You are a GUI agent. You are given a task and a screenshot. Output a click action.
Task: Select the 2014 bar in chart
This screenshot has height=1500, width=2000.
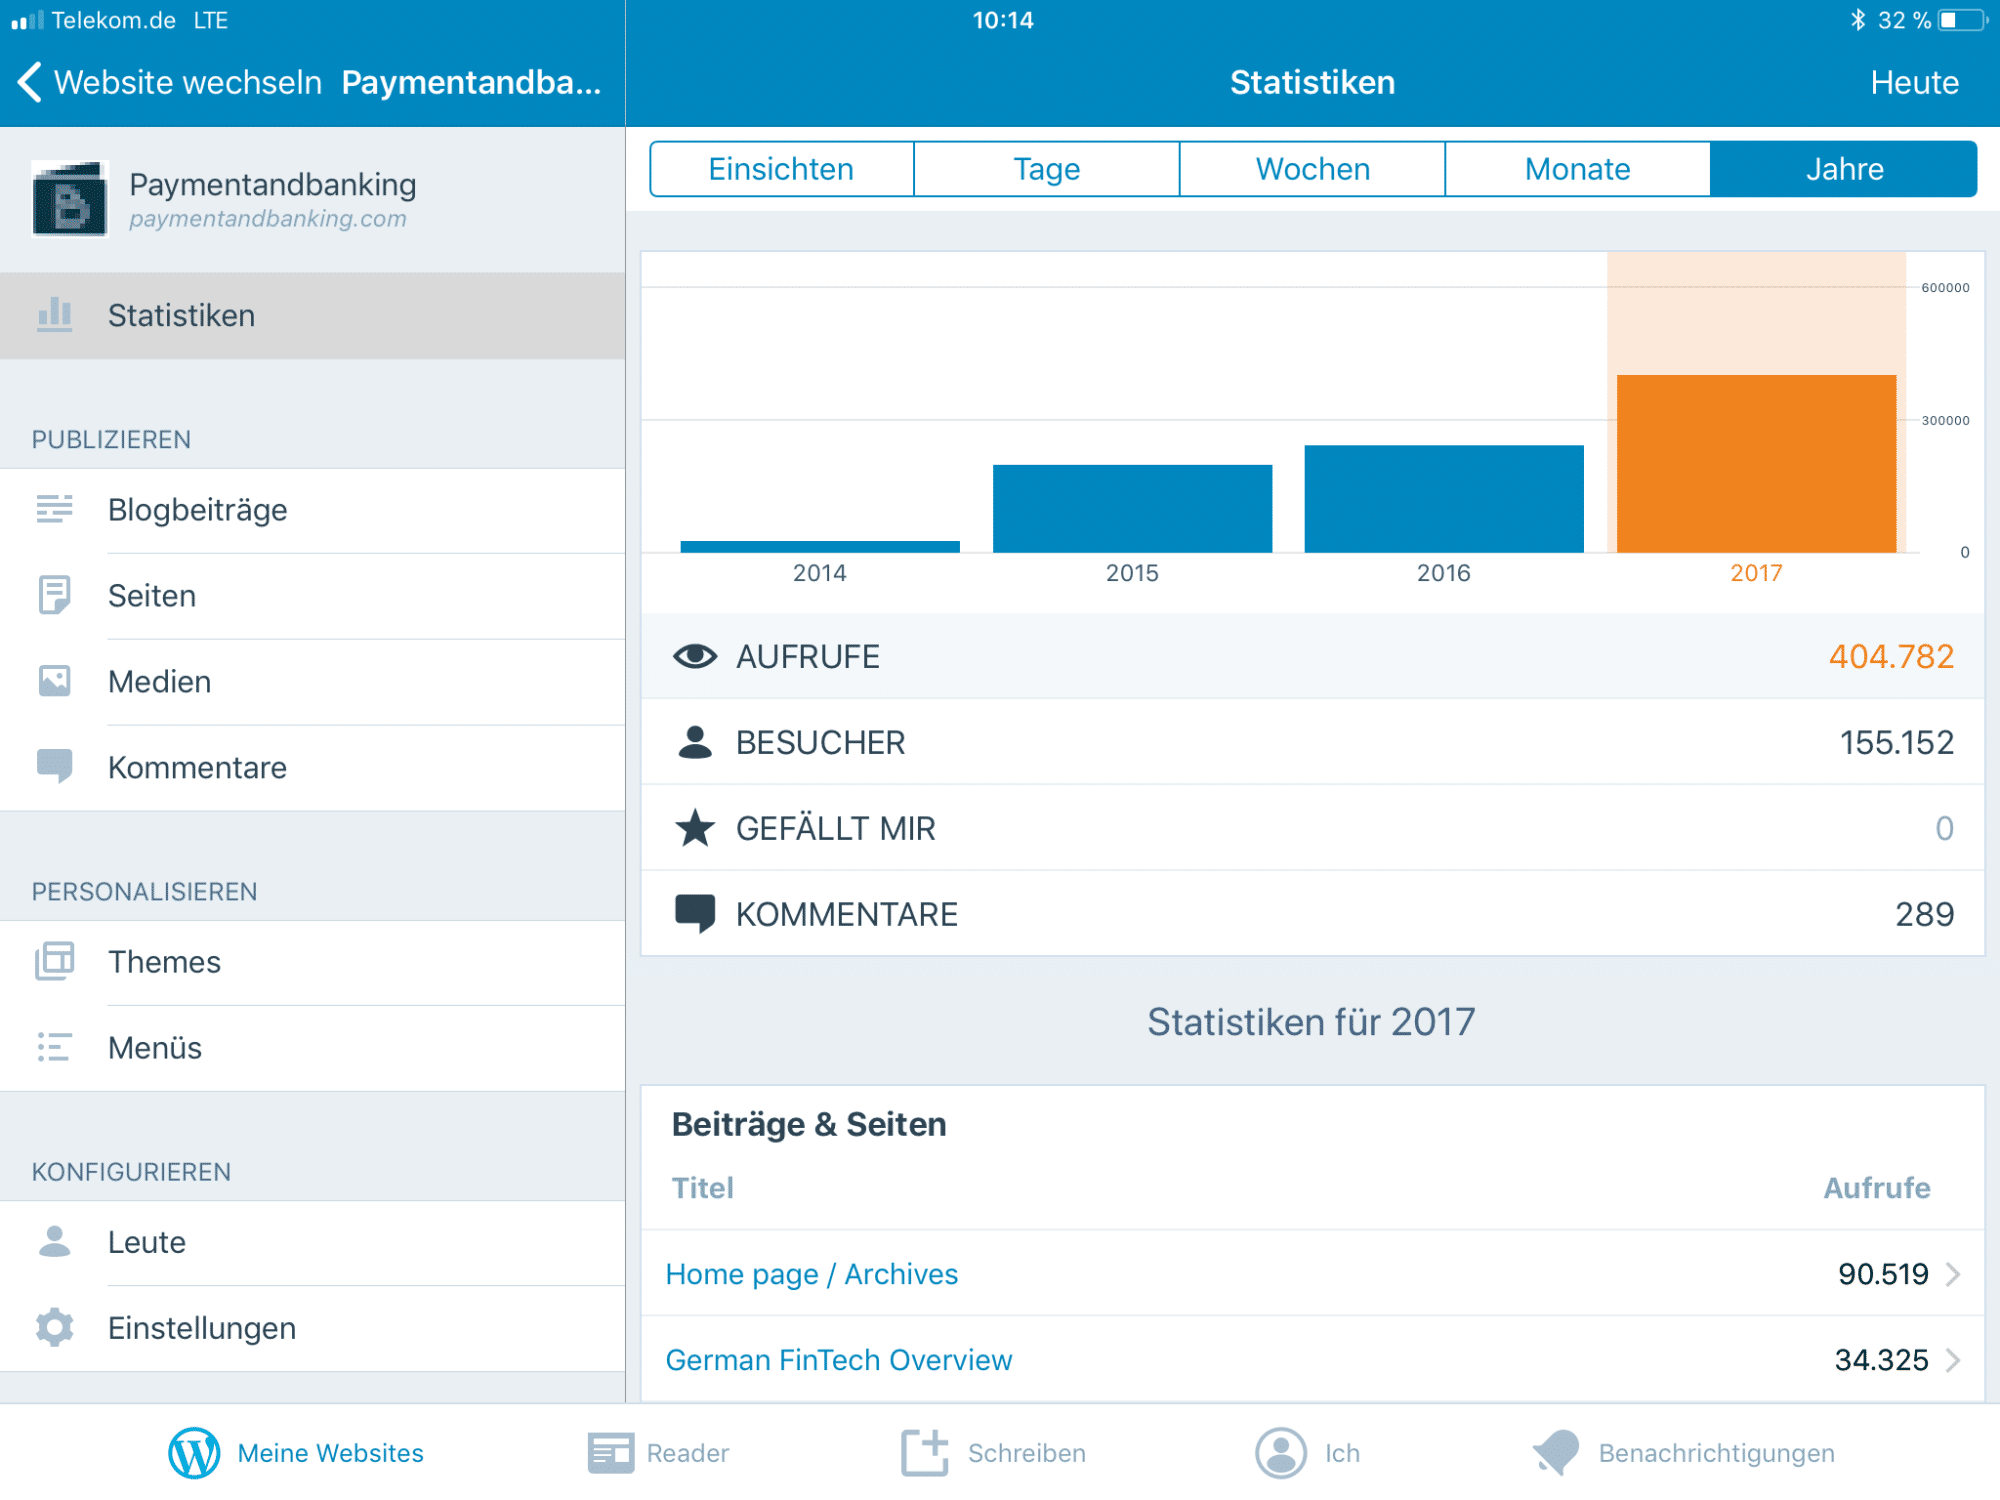(820, 546)
